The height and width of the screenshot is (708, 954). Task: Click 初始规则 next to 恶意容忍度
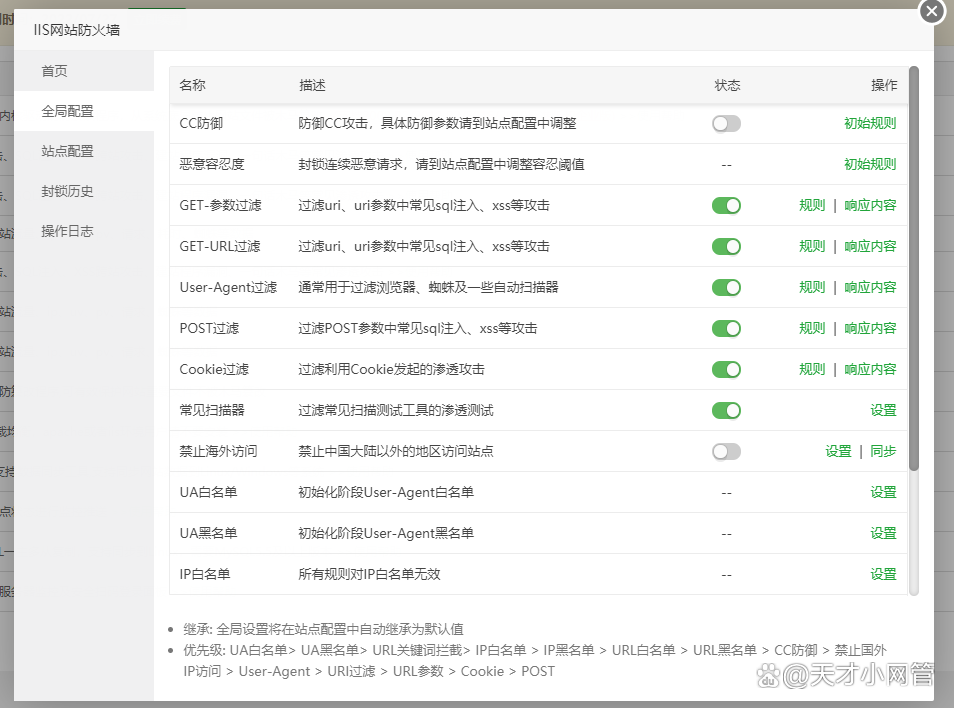tap(869, 164)
